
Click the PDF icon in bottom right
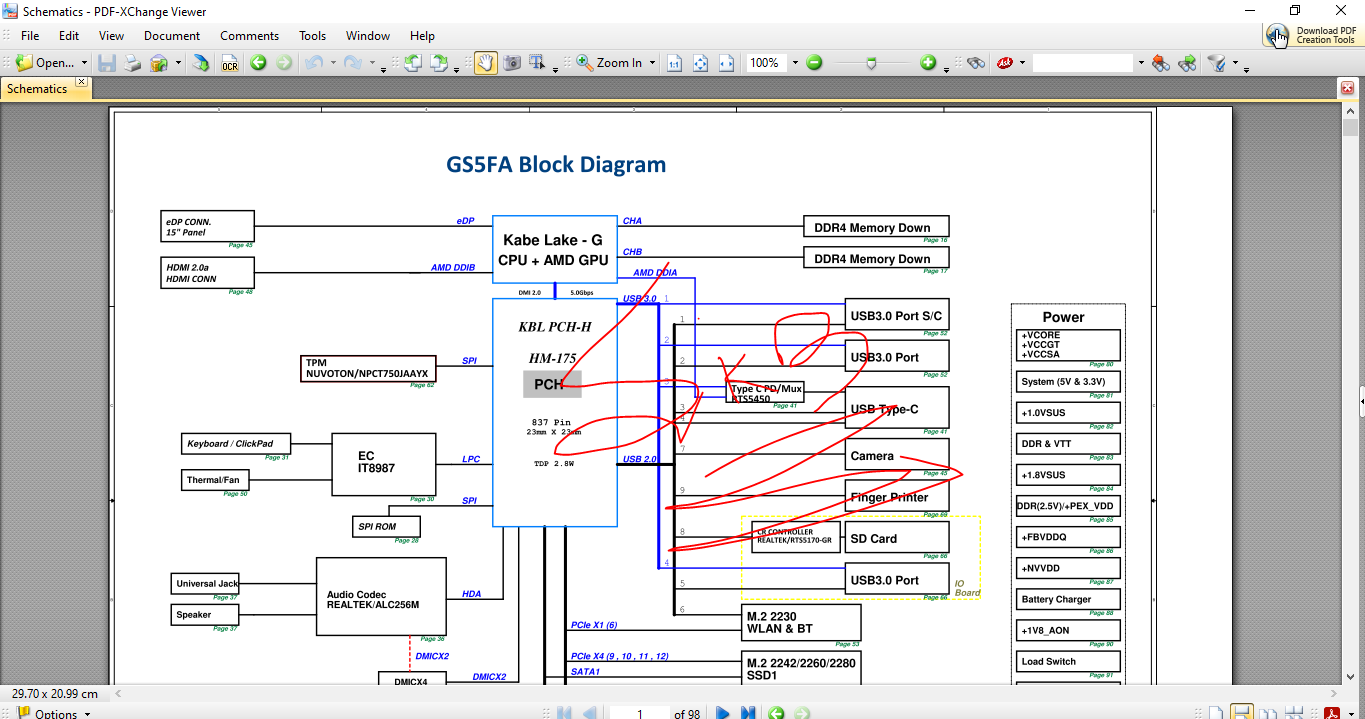(1331, 713)
